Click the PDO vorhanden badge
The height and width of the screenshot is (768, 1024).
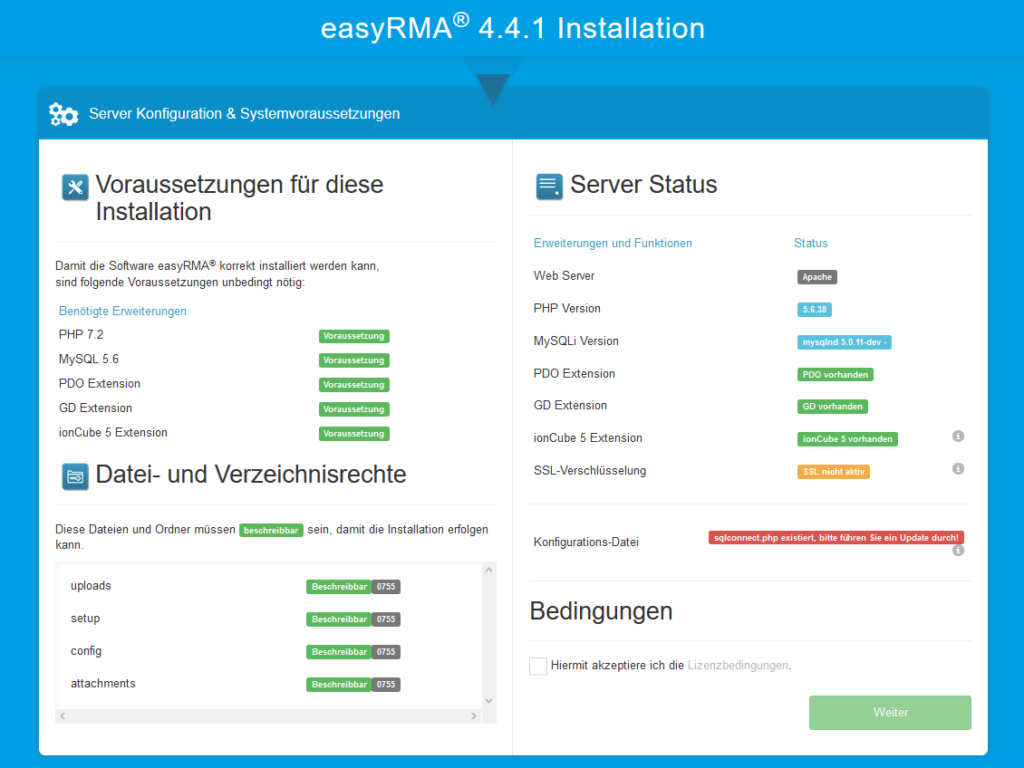835,375
